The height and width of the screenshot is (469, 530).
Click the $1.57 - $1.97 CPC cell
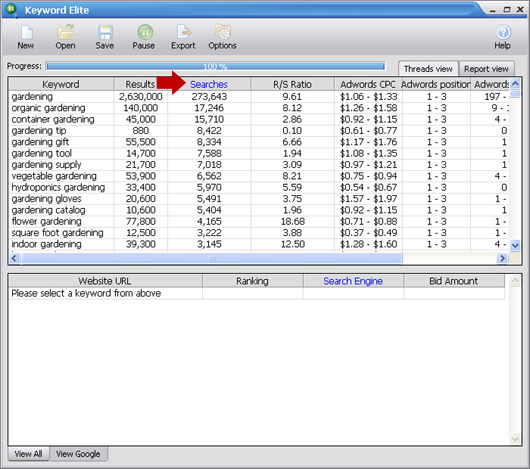pyautogui.click(x=368, y=199)
